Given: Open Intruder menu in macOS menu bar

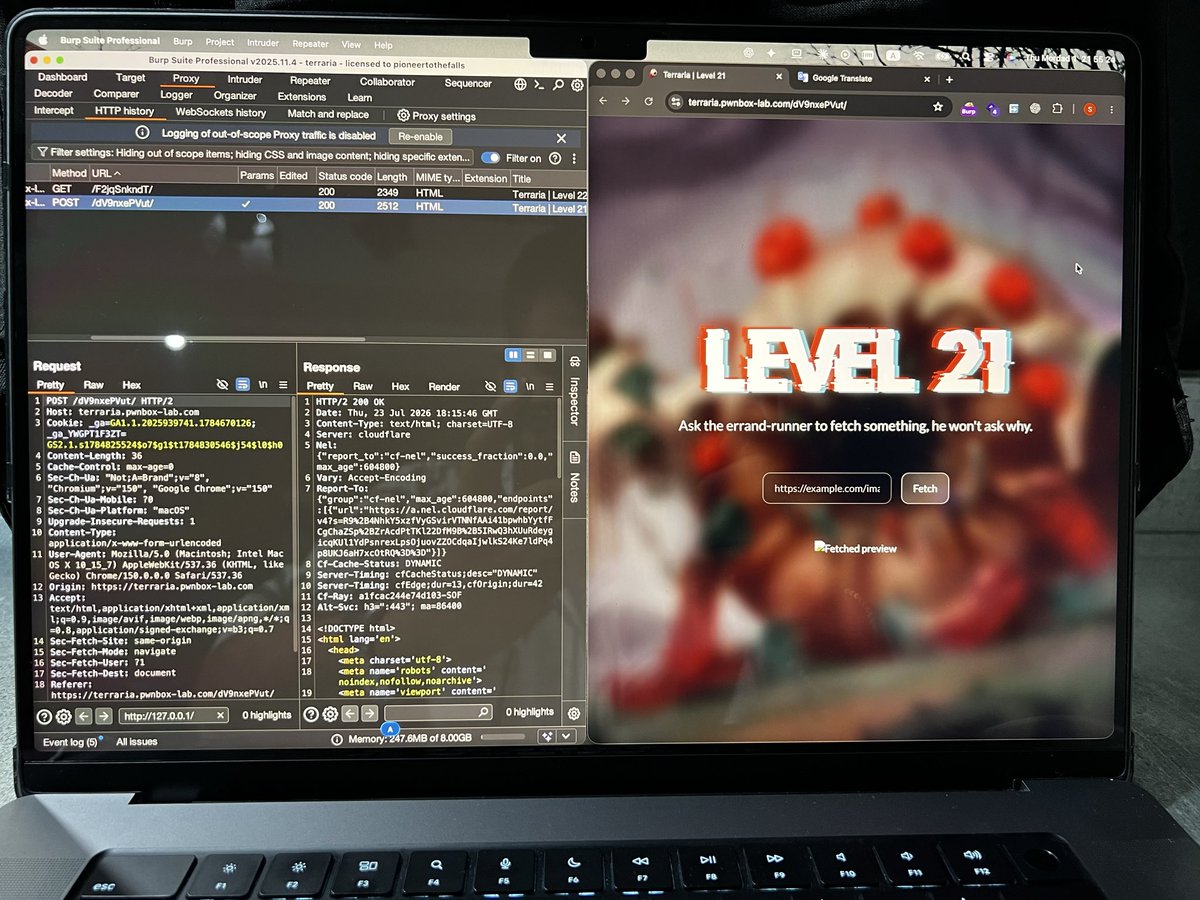Looking at the screenshot, I should point(263,43).
